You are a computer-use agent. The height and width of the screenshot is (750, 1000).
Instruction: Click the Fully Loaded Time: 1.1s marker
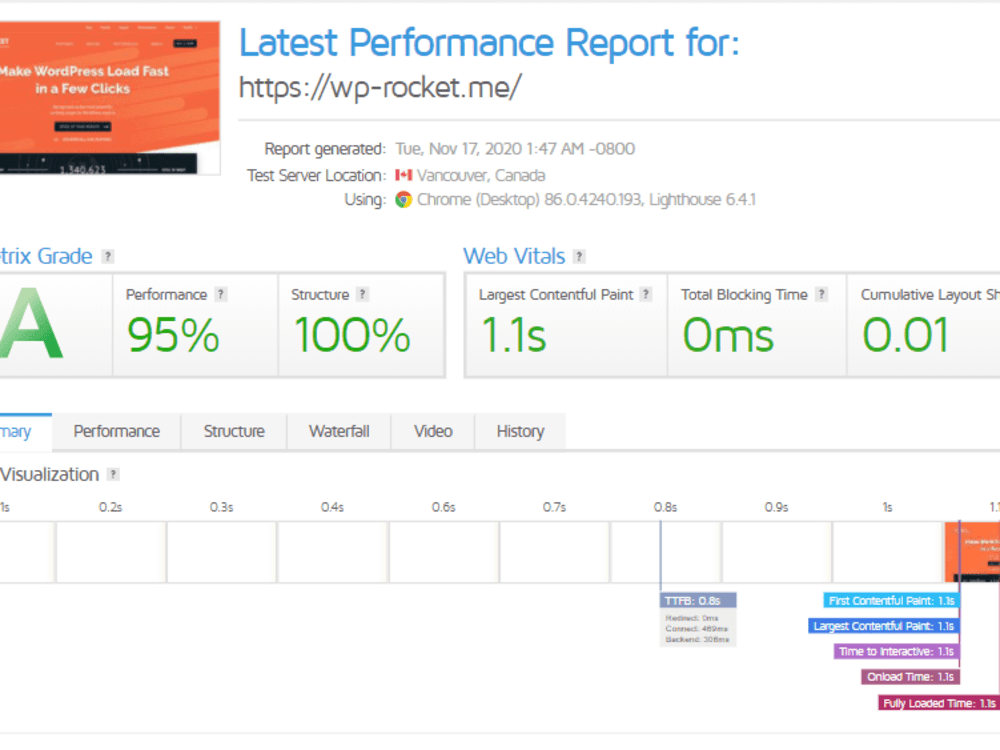[x=939, y=703]
